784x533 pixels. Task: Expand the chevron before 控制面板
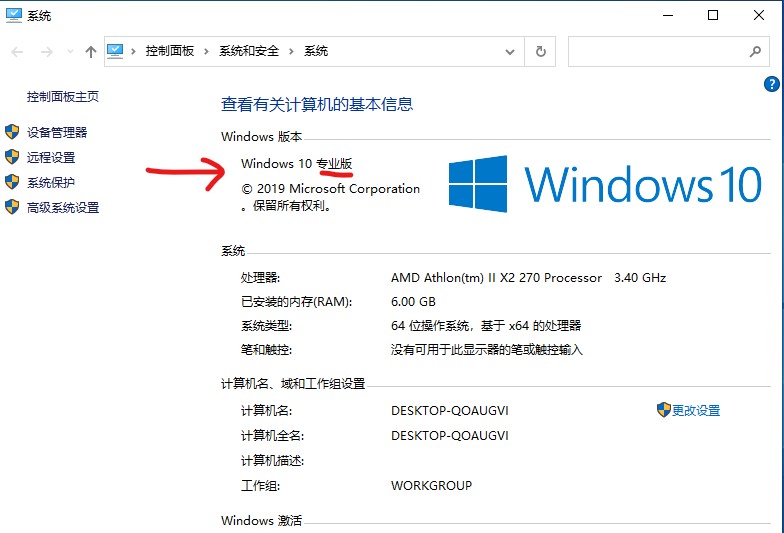tap(134, 51)
